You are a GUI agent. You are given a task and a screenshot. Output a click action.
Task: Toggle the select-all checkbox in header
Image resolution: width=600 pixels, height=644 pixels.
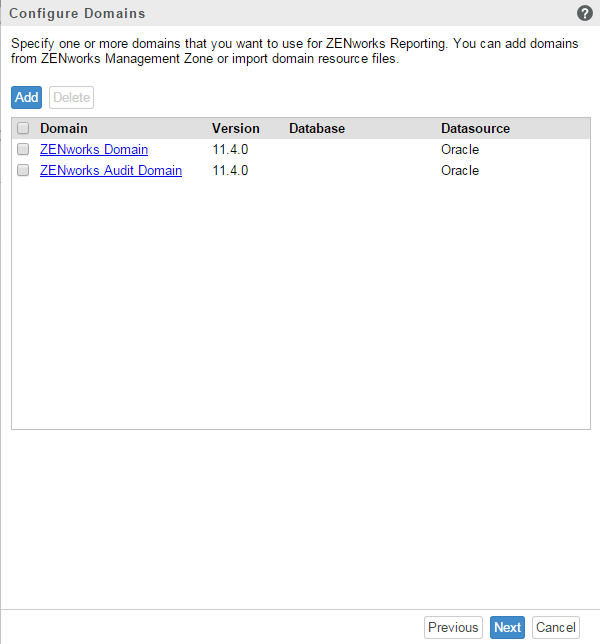(x=23, y=128)
